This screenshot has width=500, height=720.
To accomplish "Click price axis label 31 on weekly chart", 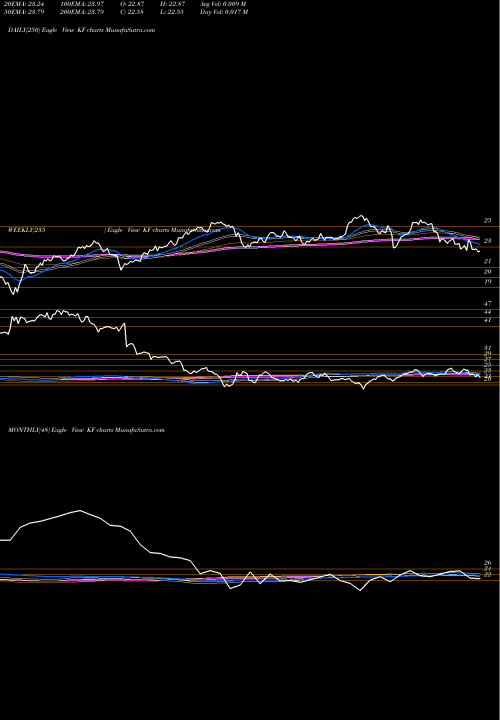I will click(488, 348).
